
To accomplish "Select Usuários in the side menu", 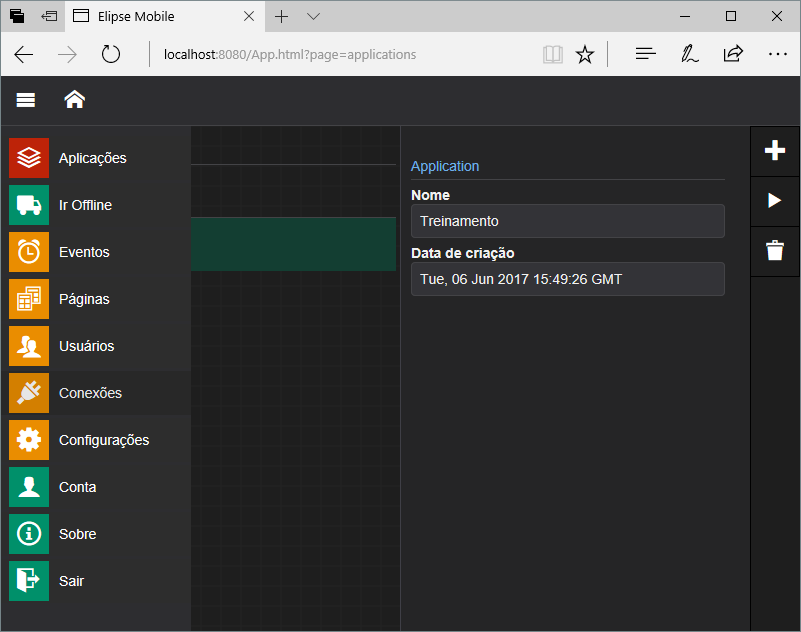I will point(86,346).
